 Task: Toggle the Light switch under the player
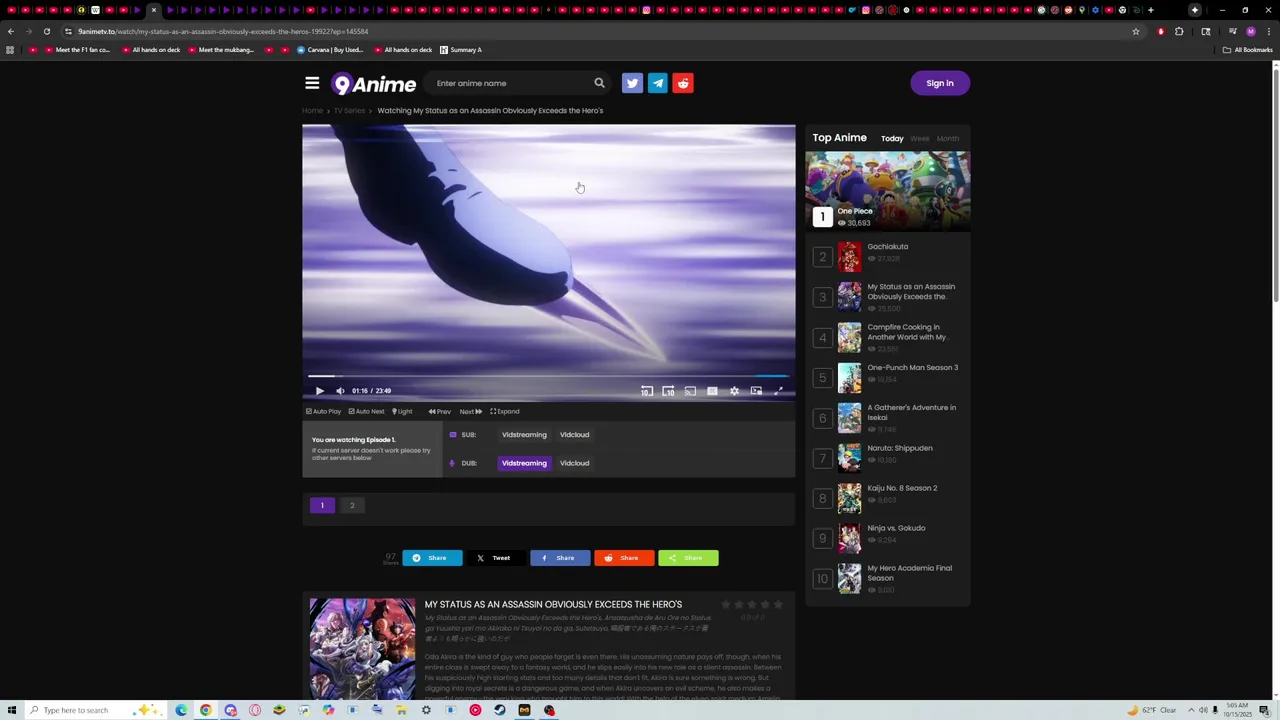[402, 411]
